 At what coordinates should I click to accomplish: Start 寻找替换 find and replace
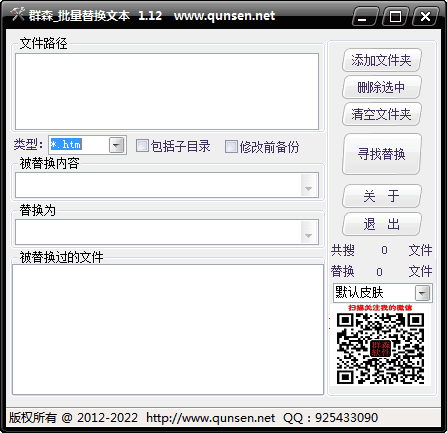pos(382,154)
